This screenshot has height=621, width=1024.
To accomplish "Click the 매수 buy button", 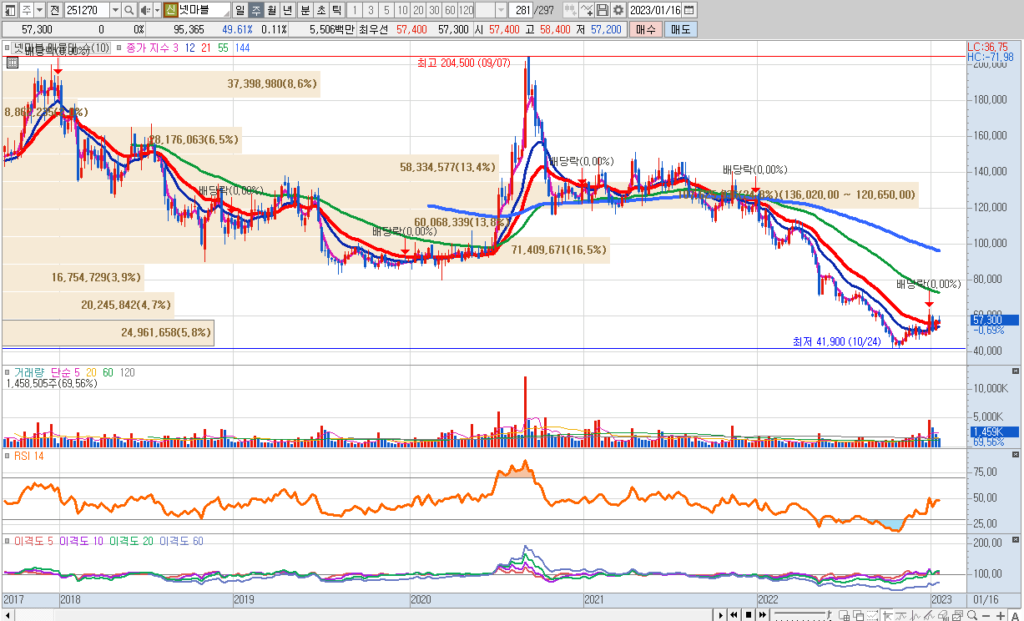I will tap(645, 30).
